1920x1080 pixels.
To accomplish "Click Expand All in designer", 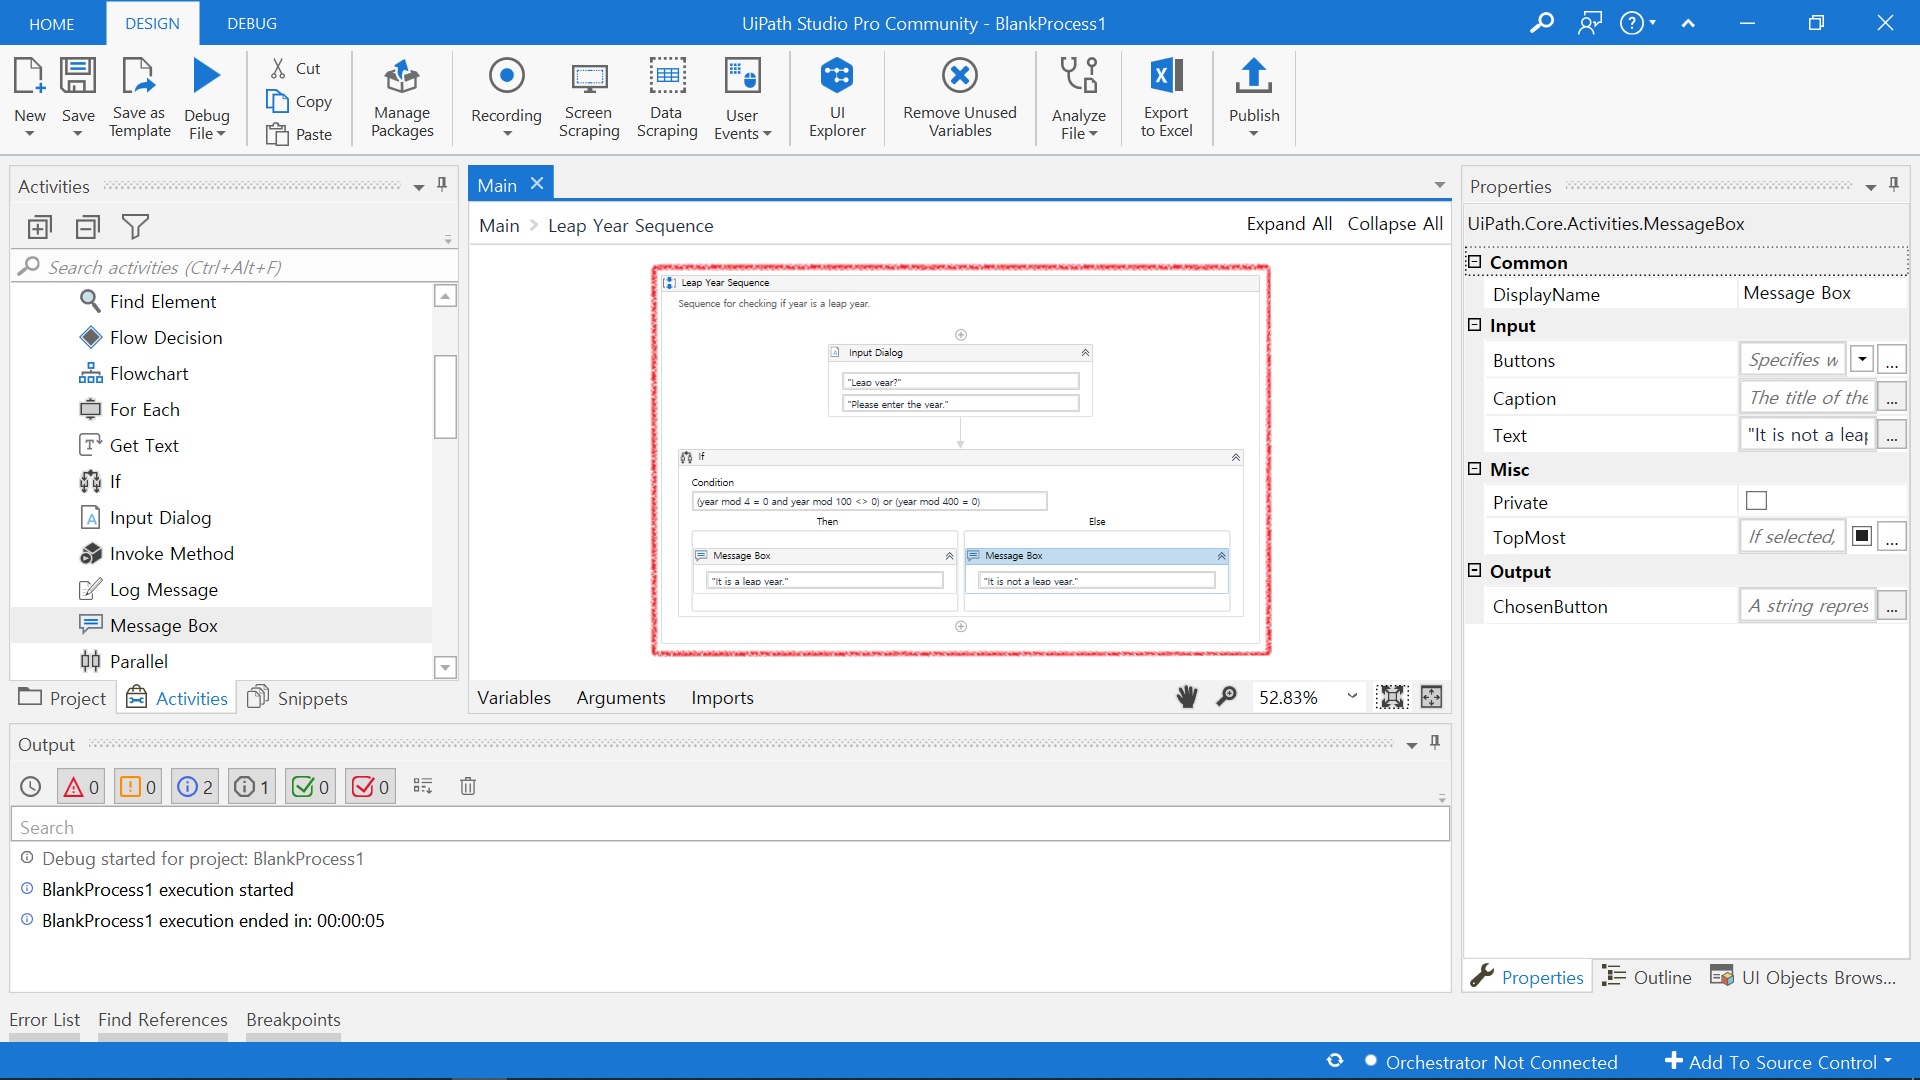I will (1289, 224).
